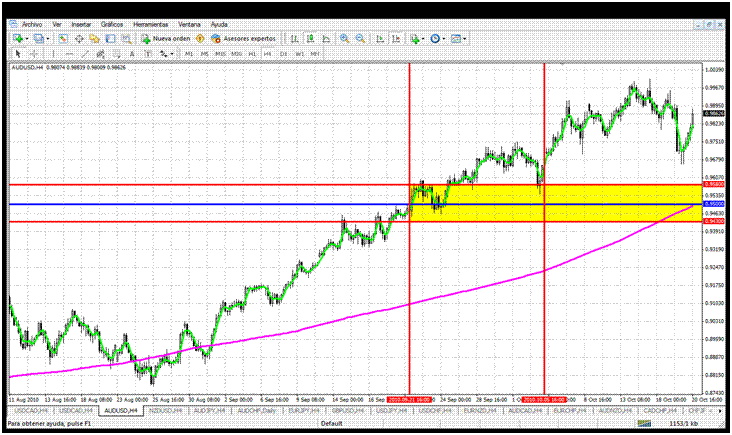The height and width of the screenshot is (435, 732).
Task: Click the Nueva orden button
Action: (165, 38)
